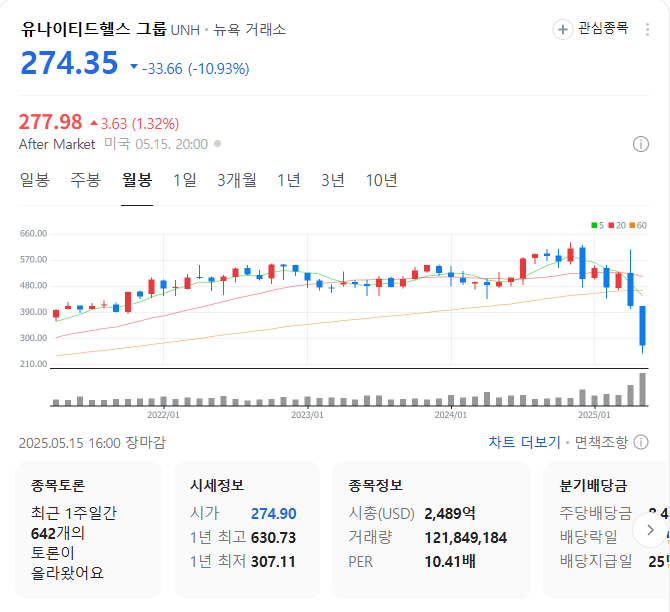This screenshot has width=670, height=612.
Task: Click the red after-market up triangle
Action: [x=94, y=123]
